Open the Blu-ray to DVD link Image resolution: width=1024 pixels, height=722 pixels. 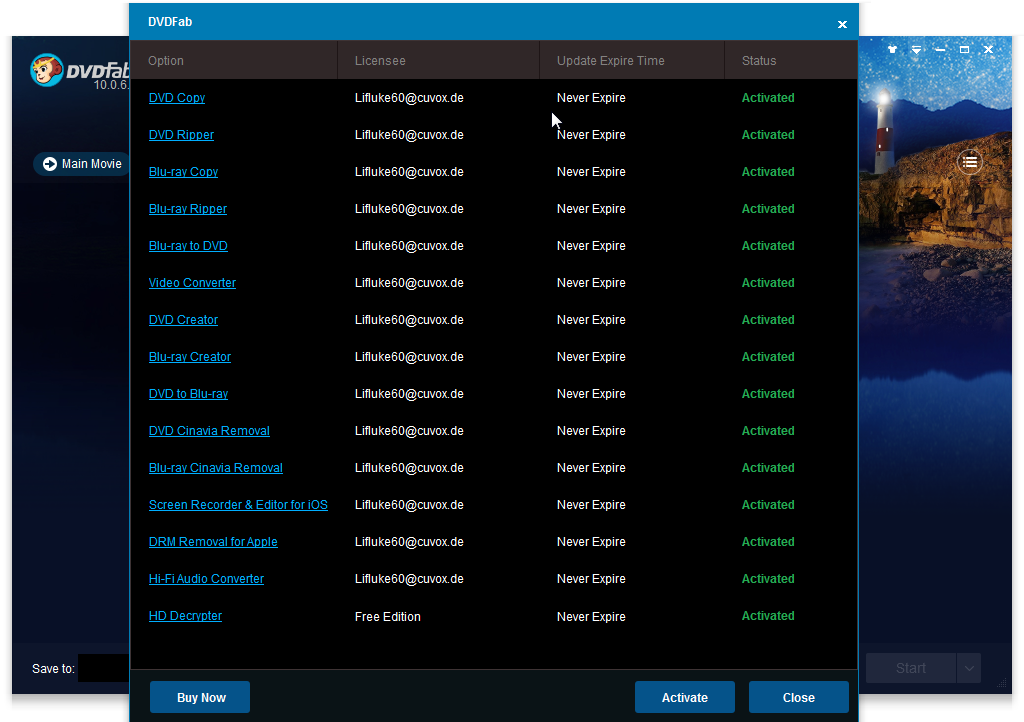(x=188, y=245)
